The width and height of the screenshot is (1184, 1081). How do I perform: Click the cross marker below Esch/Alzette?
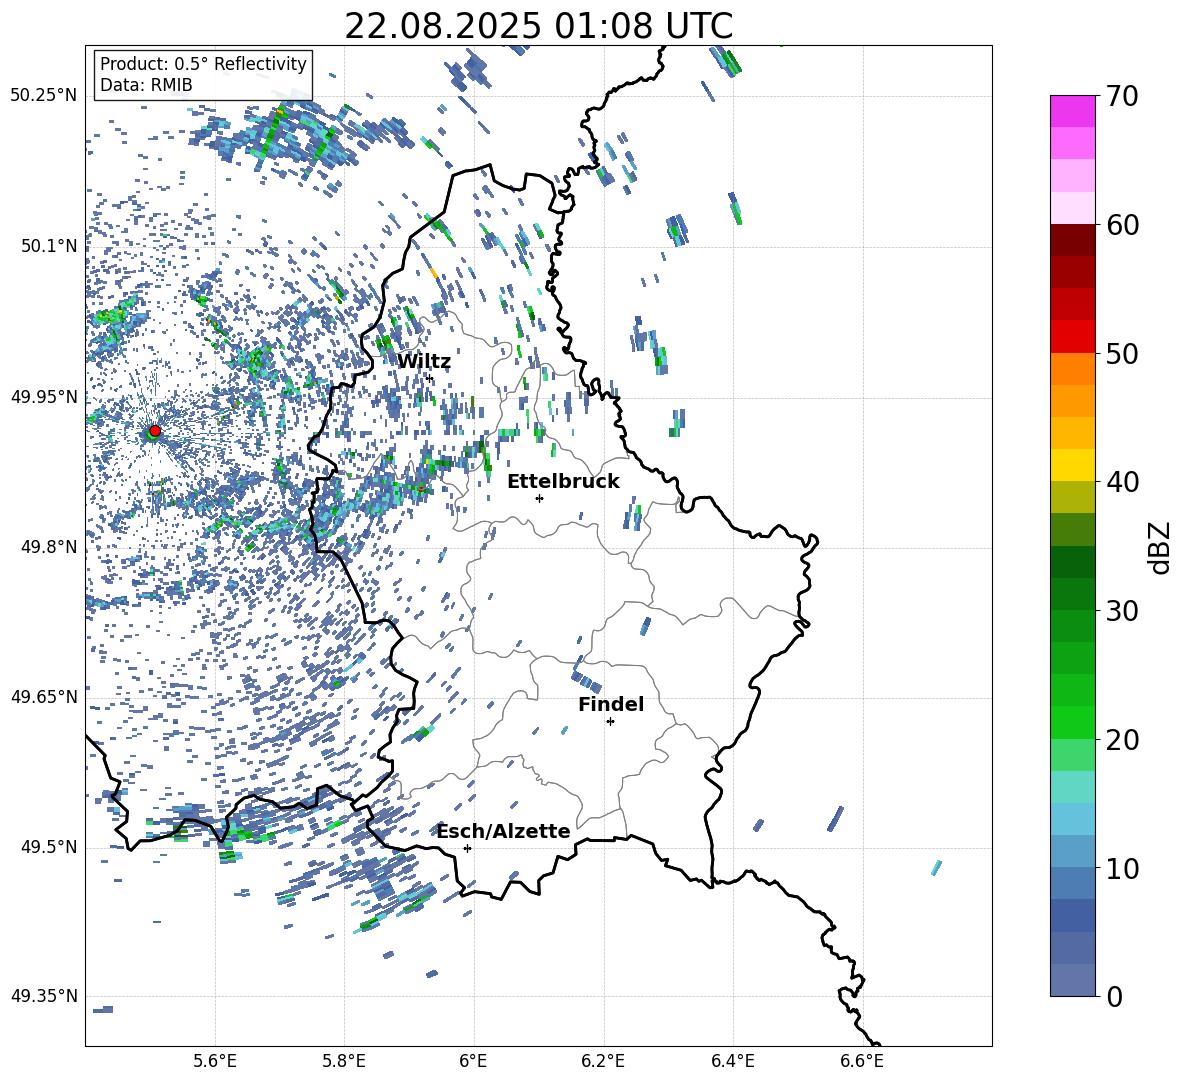pos(467,848)
